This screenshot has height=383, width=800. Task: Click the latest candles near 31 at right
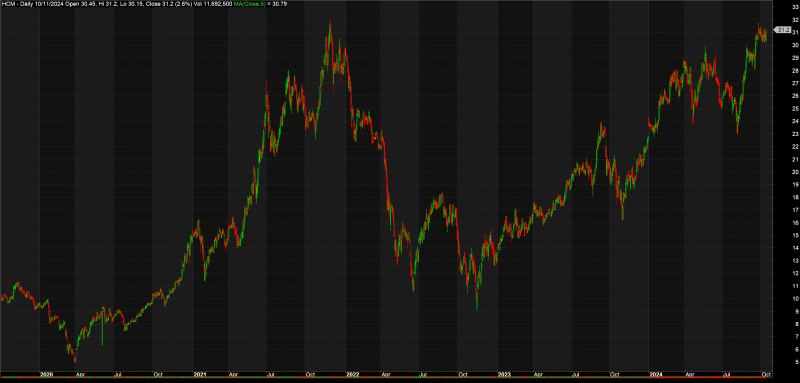762,35
